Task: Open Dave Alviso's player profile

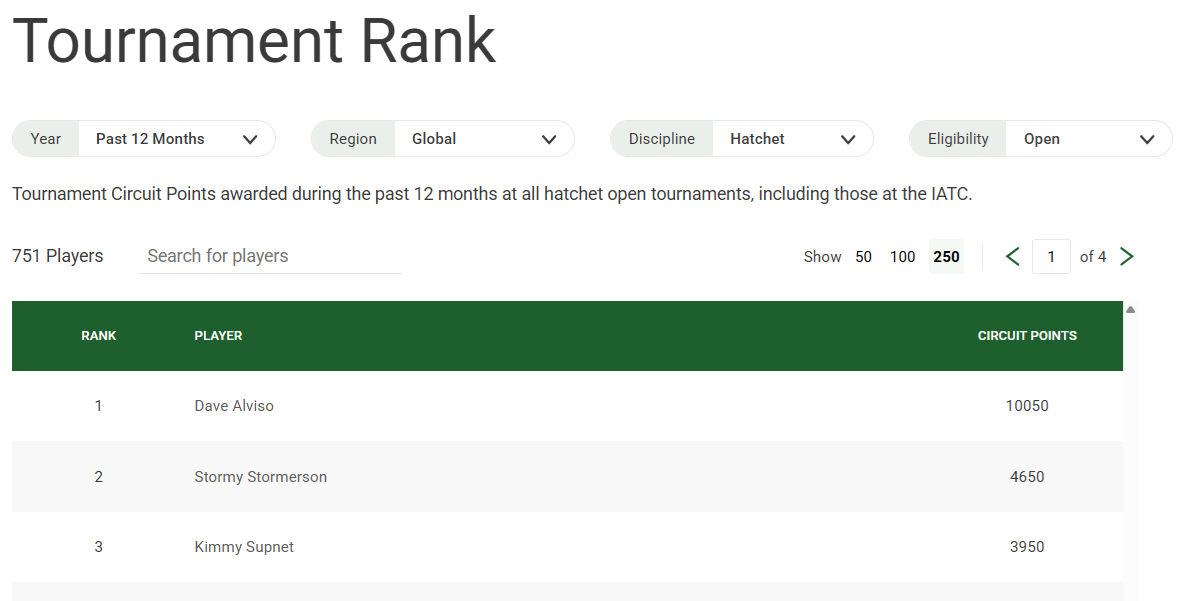Action: (234, 406)
